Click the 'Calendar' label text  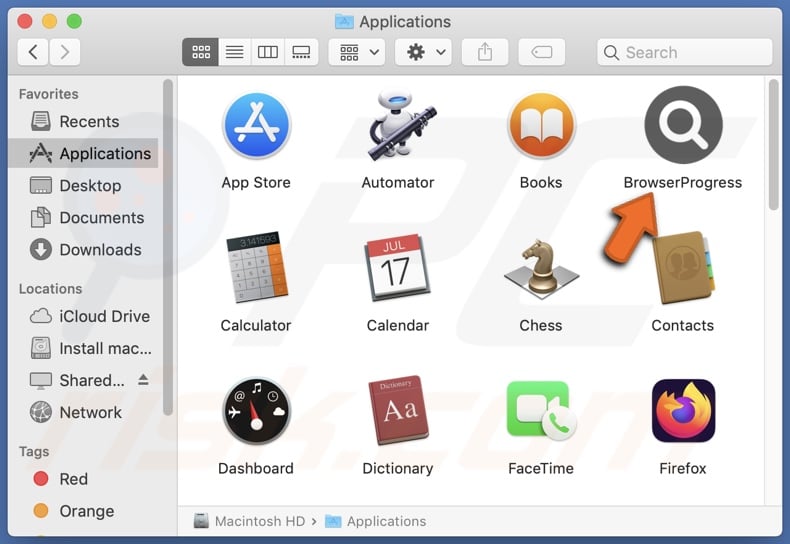398,325
